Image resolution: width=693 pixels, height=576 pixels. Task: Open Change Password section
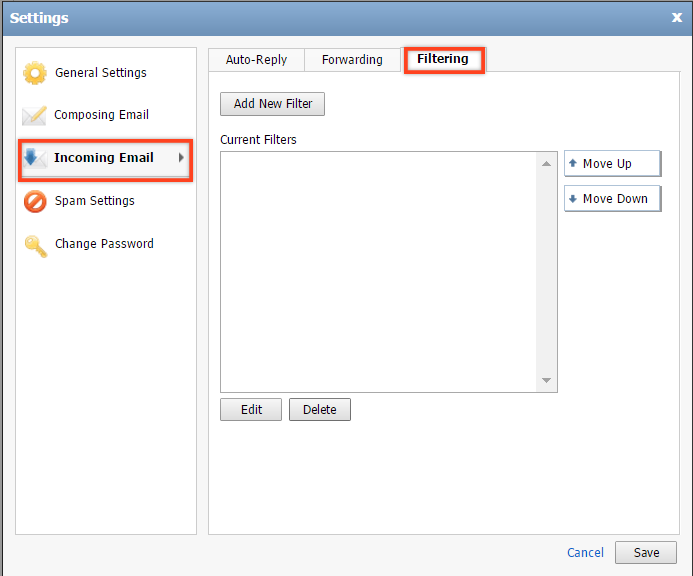(x=106, y=244)
